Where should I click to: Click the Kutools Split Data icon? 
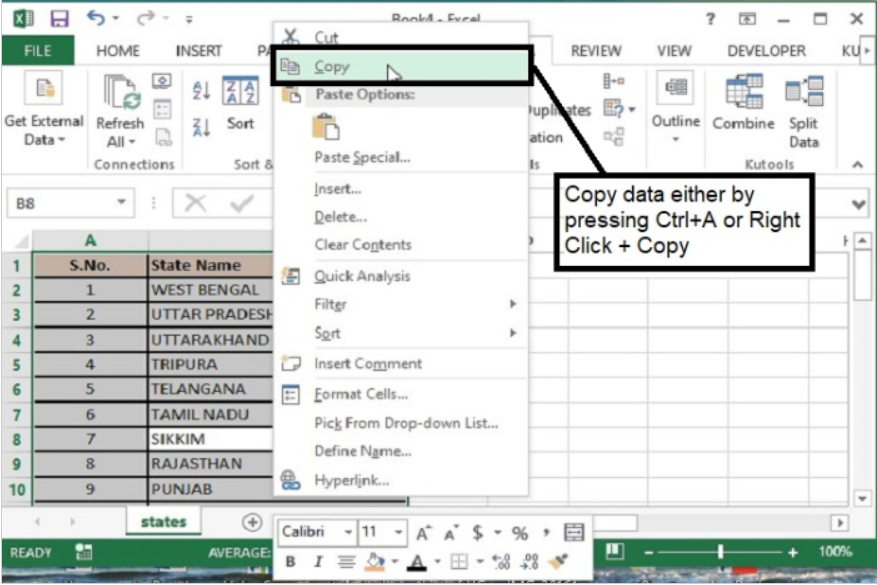pyautogui.click(x=804, y=92)
